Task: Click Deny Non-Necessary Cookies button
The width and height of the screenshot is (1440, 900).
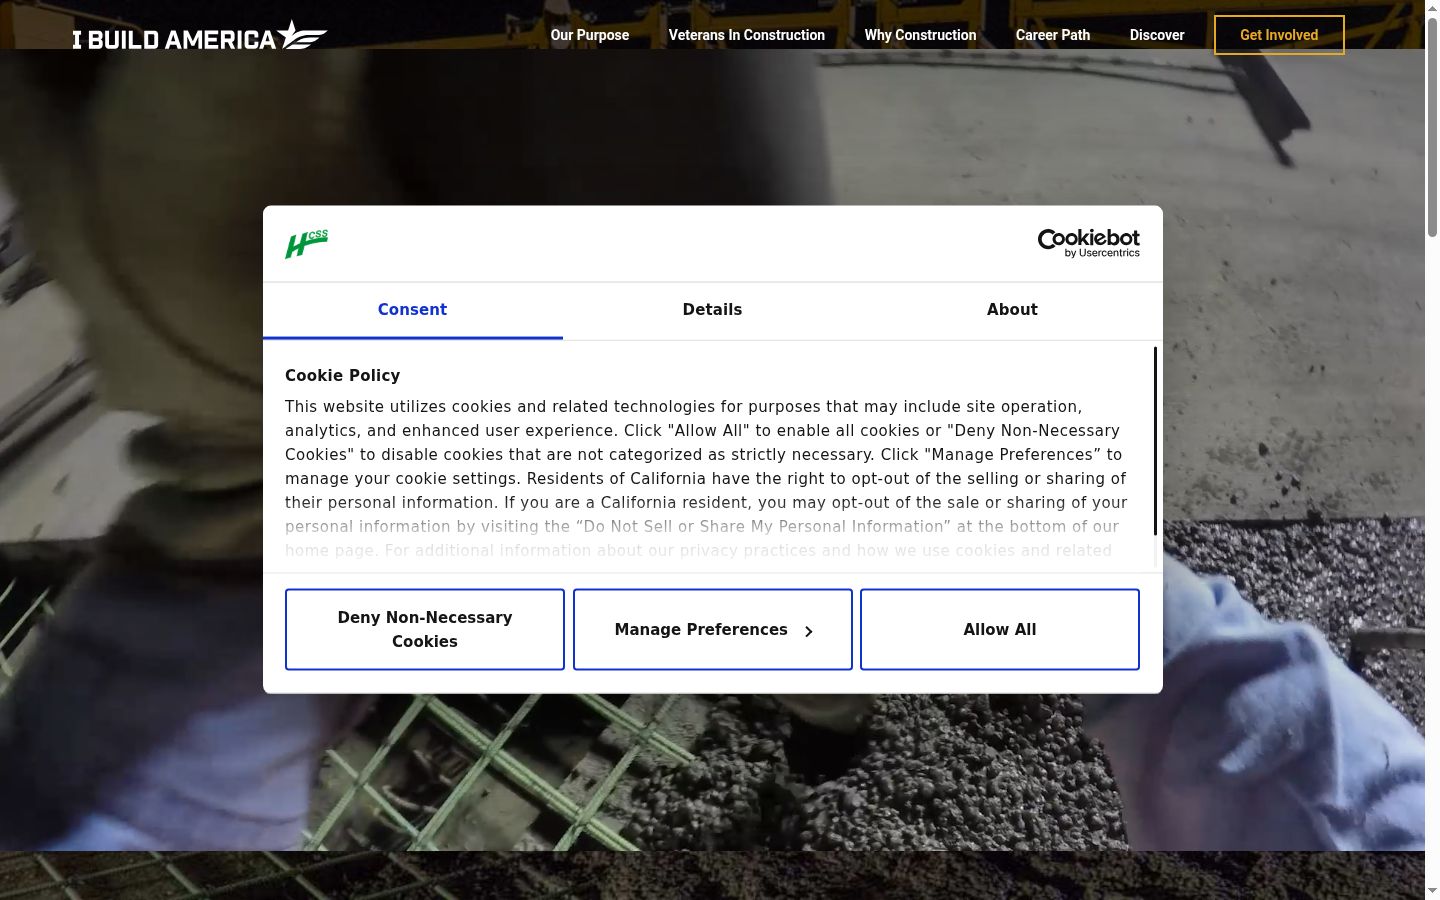Action: [425, 629]
